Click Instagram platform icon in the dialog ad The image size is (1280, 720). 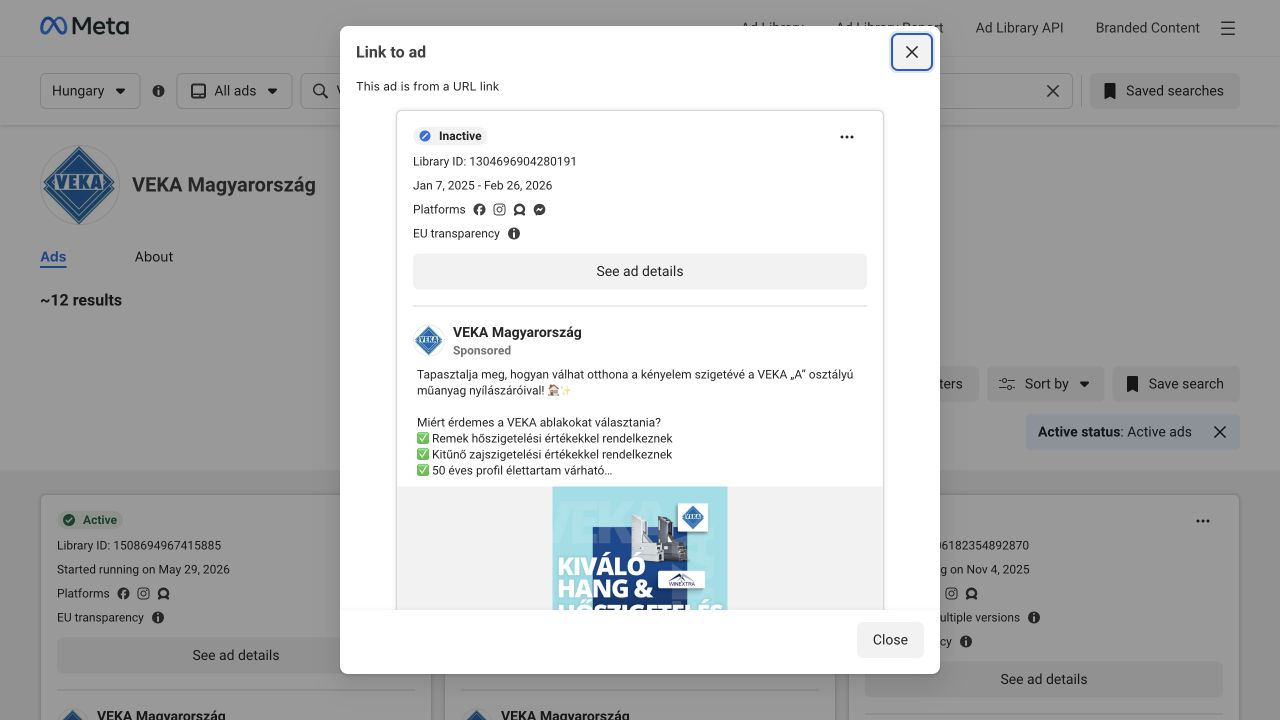pos(499,210)
